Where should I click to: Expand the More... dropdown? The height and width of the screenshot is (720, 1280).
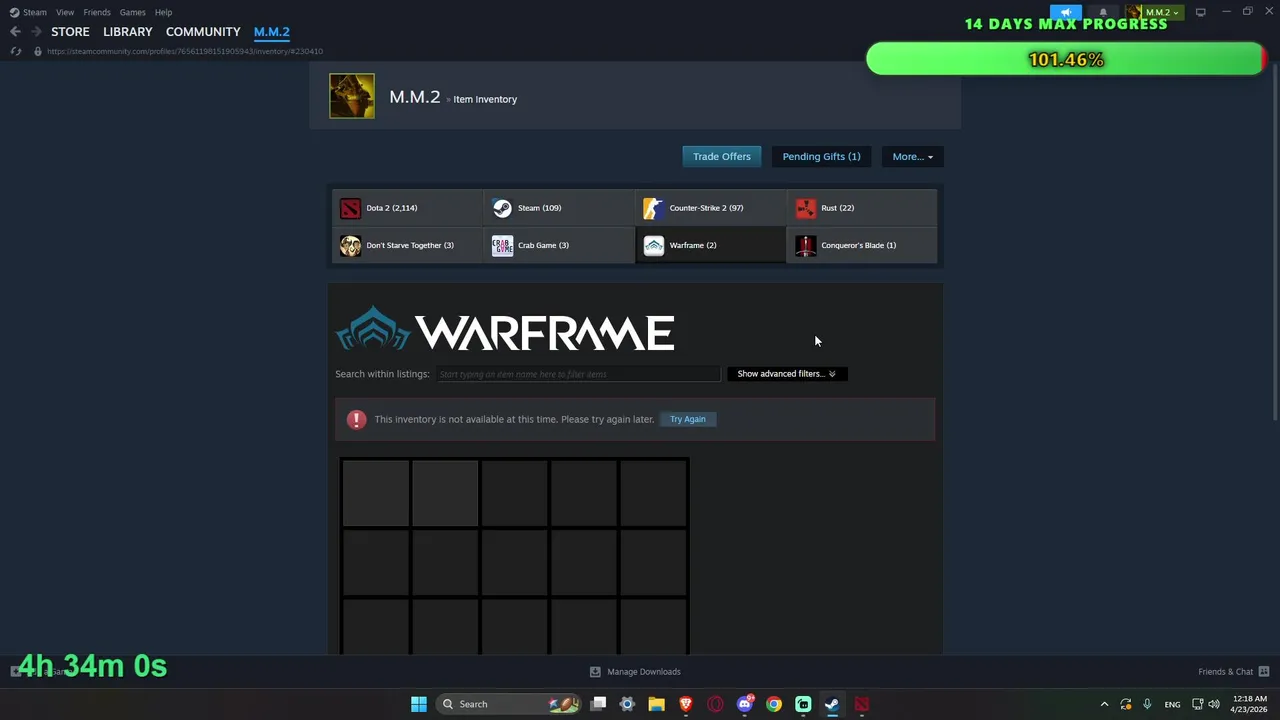912,156
